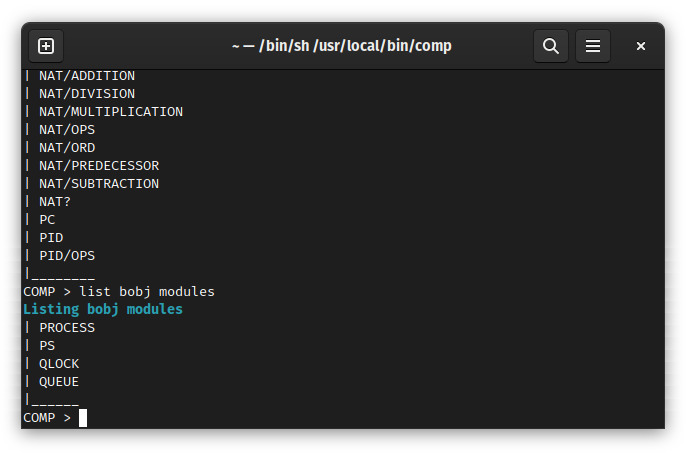Select the PC module line
The image size is (686, 453).
click(x=47, y=219)
